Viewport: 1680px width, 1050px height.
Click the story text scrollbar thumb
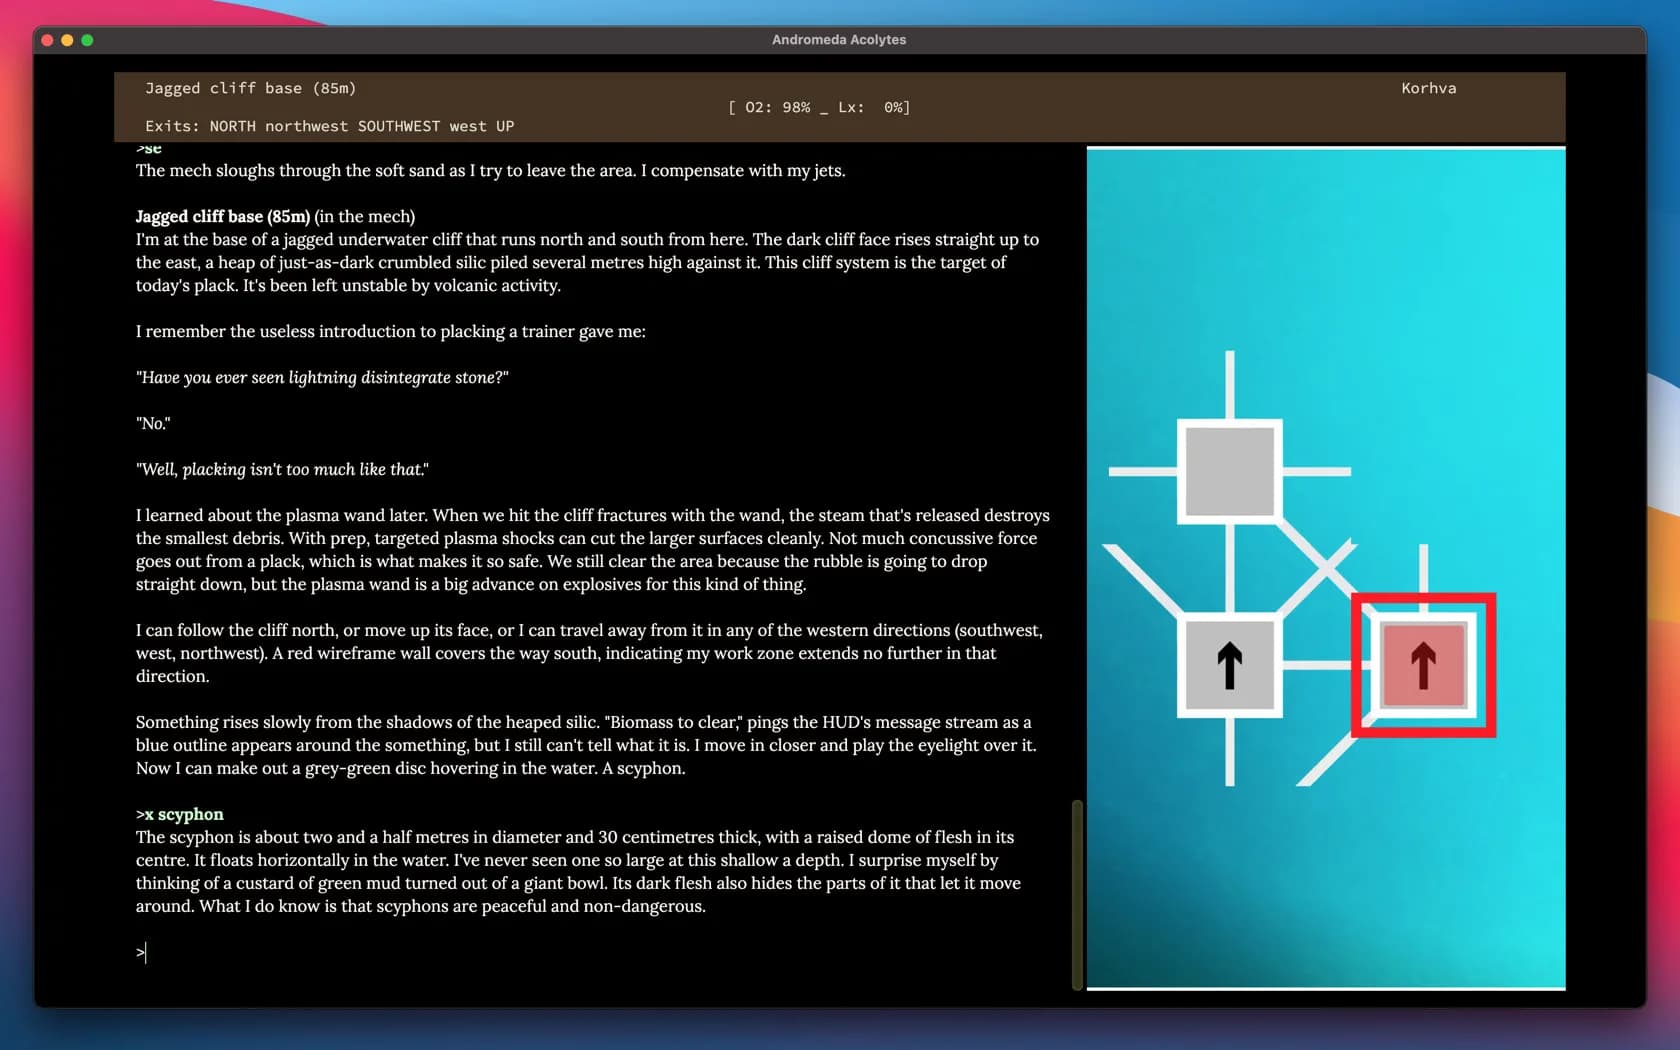(x=1077, y=894)
